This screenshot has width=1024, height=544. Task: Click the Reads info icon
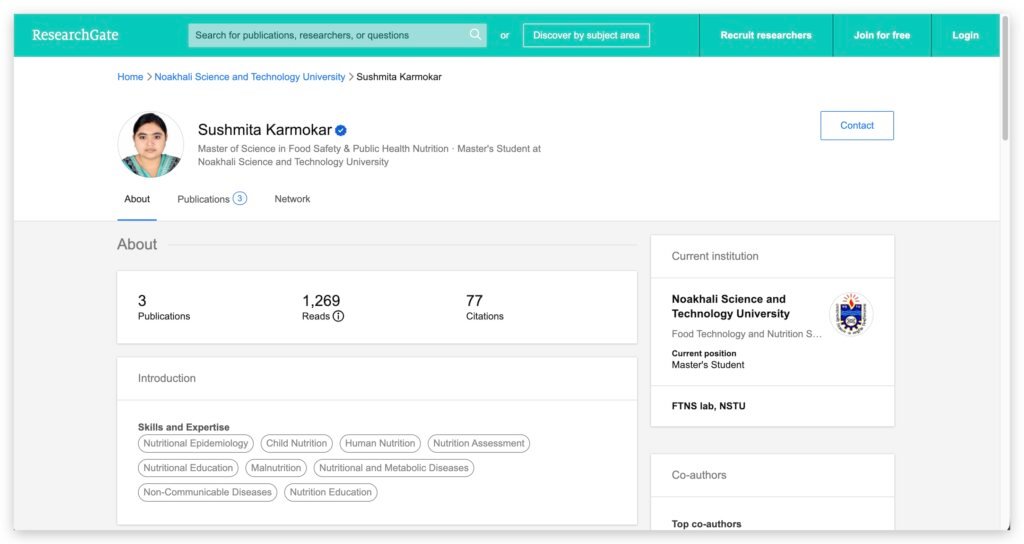pyautogui.click(x=338, y=316)
